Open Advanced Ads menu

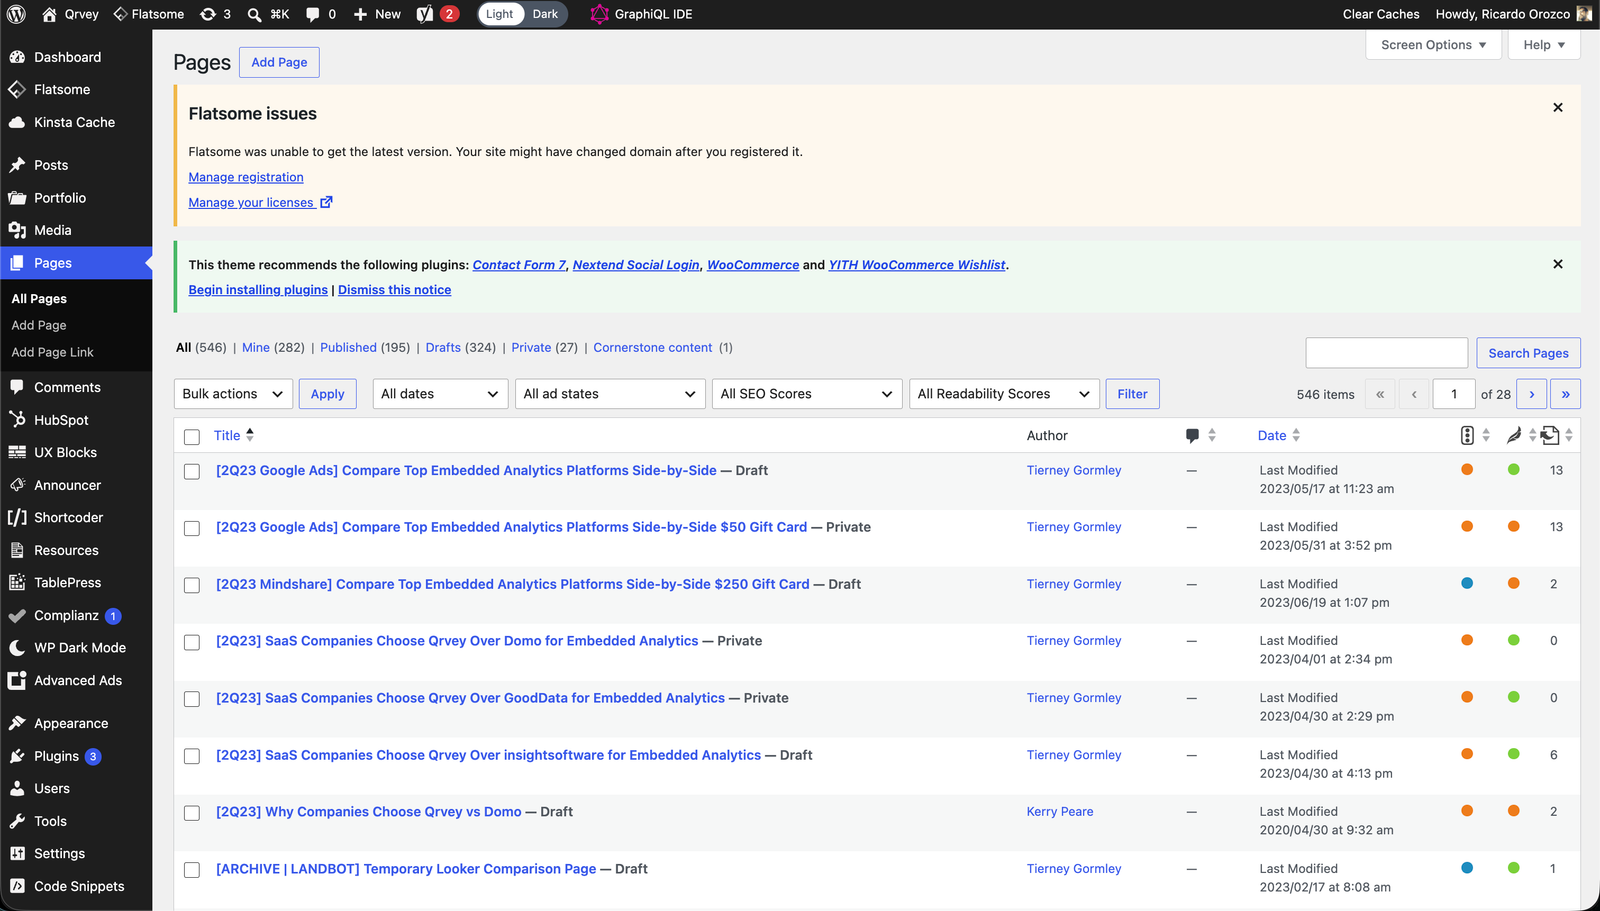click(x=76, y=680)
